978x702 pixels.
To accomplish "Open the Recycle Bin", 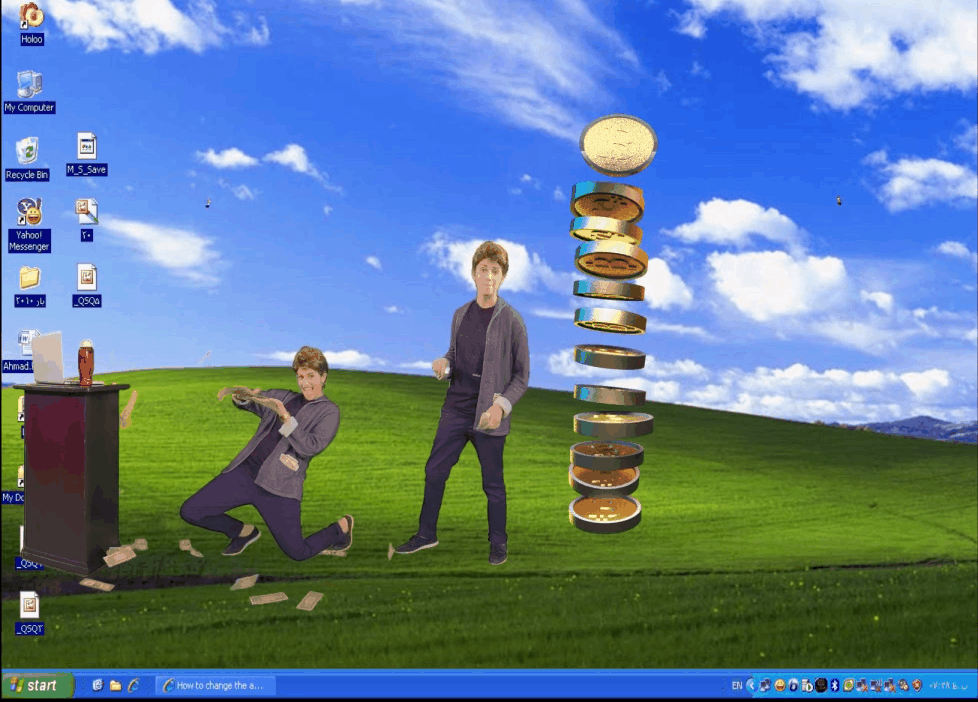I will point(27,152).
